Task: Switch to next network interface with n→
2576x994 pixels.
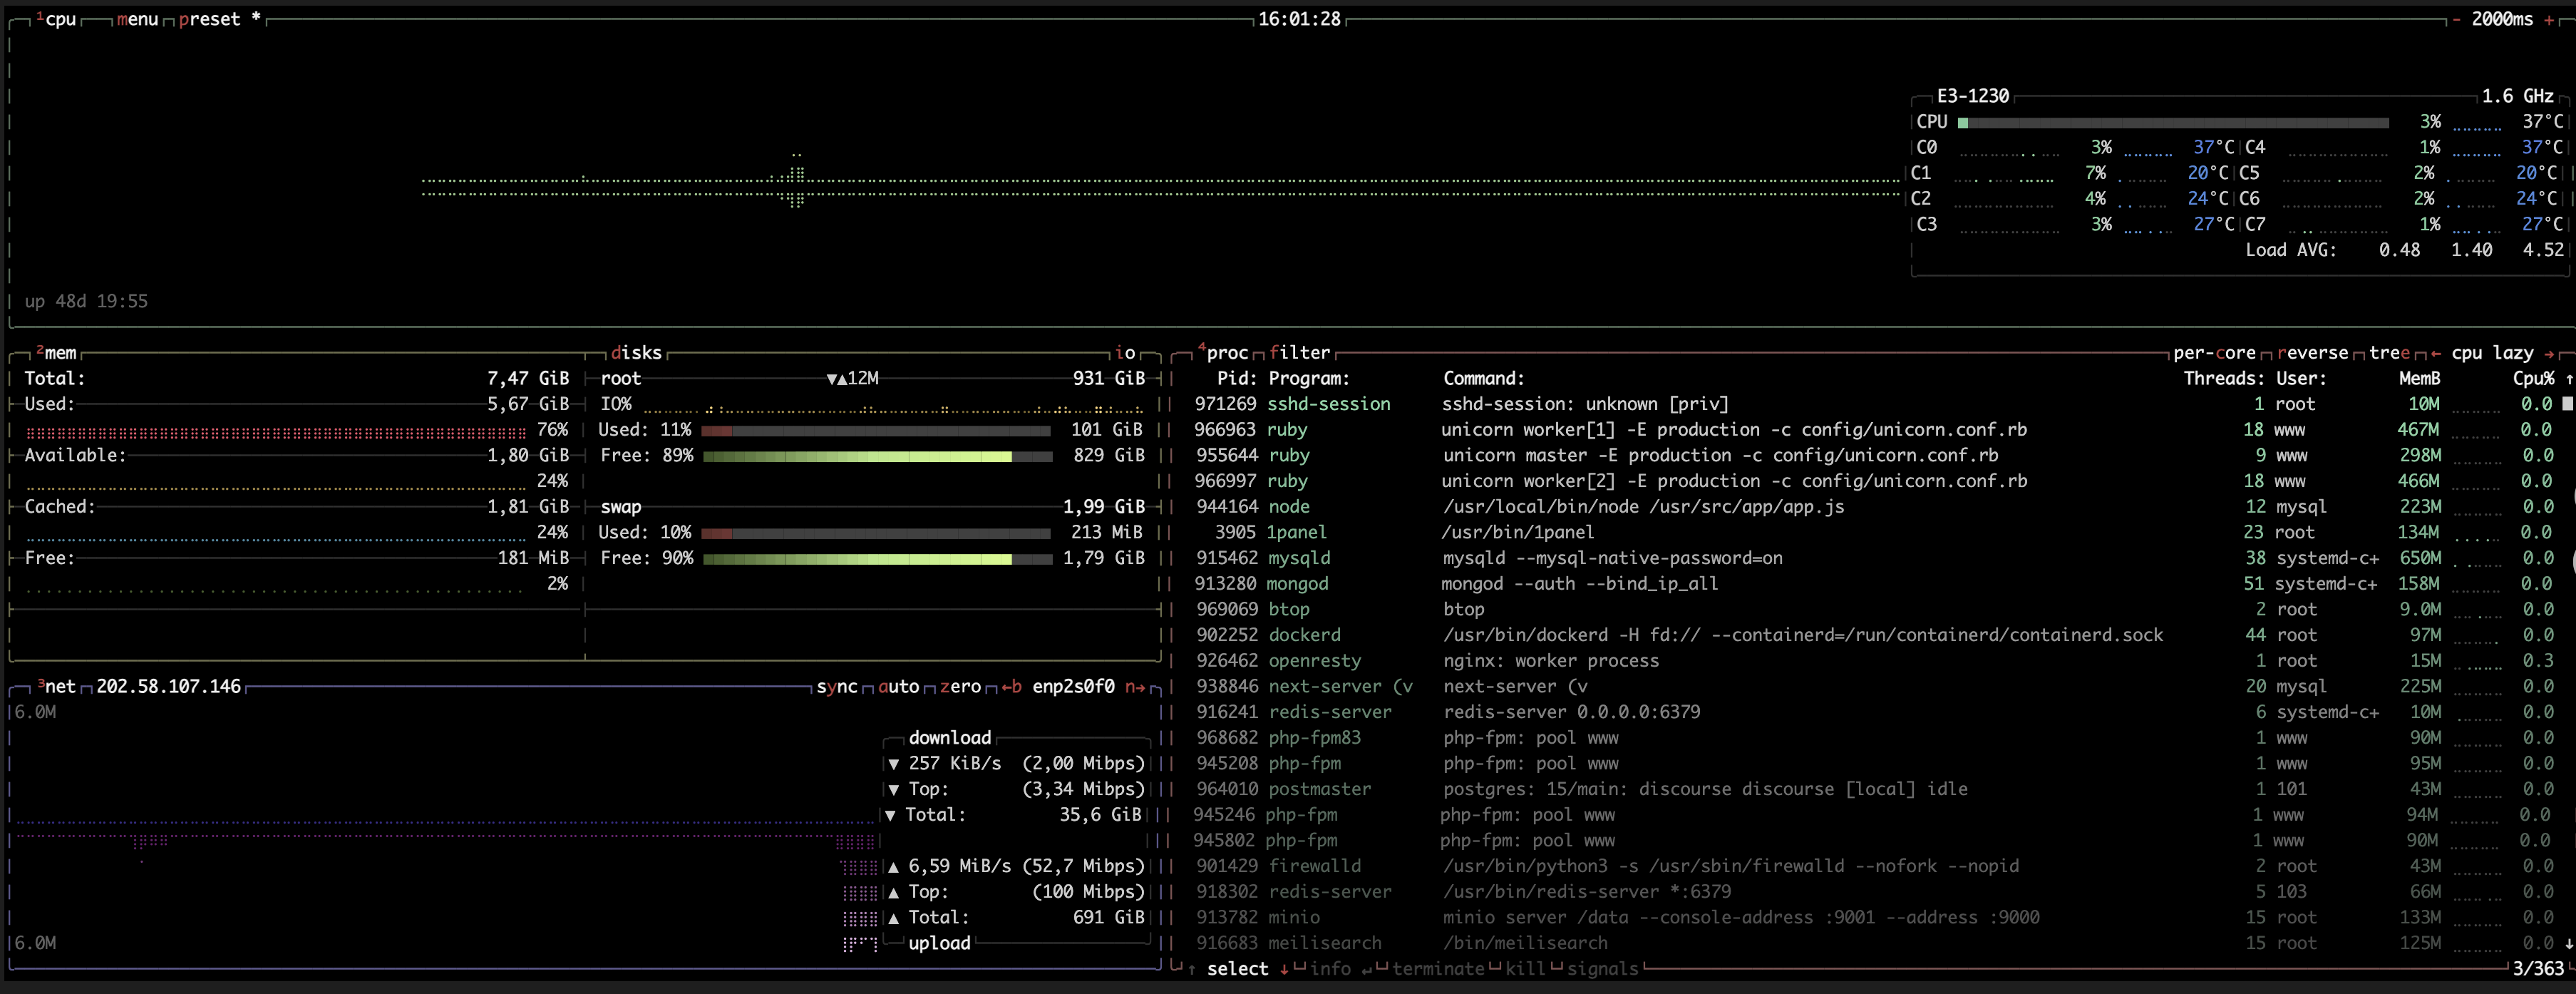Action: [x=1135, y=687]
